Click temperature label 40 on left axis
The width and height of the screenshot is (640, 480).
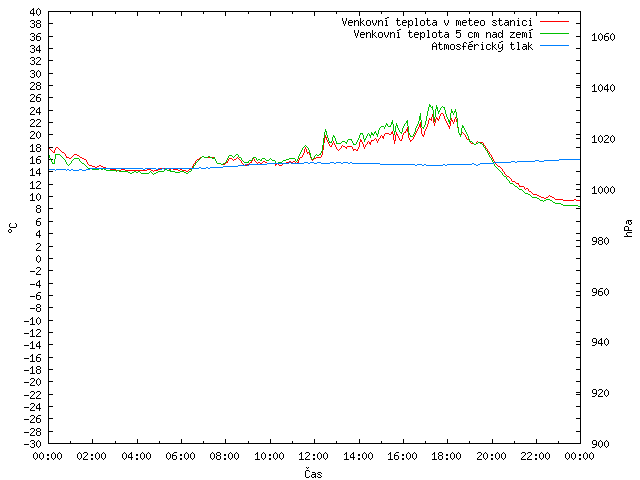[x=36, y=12]
